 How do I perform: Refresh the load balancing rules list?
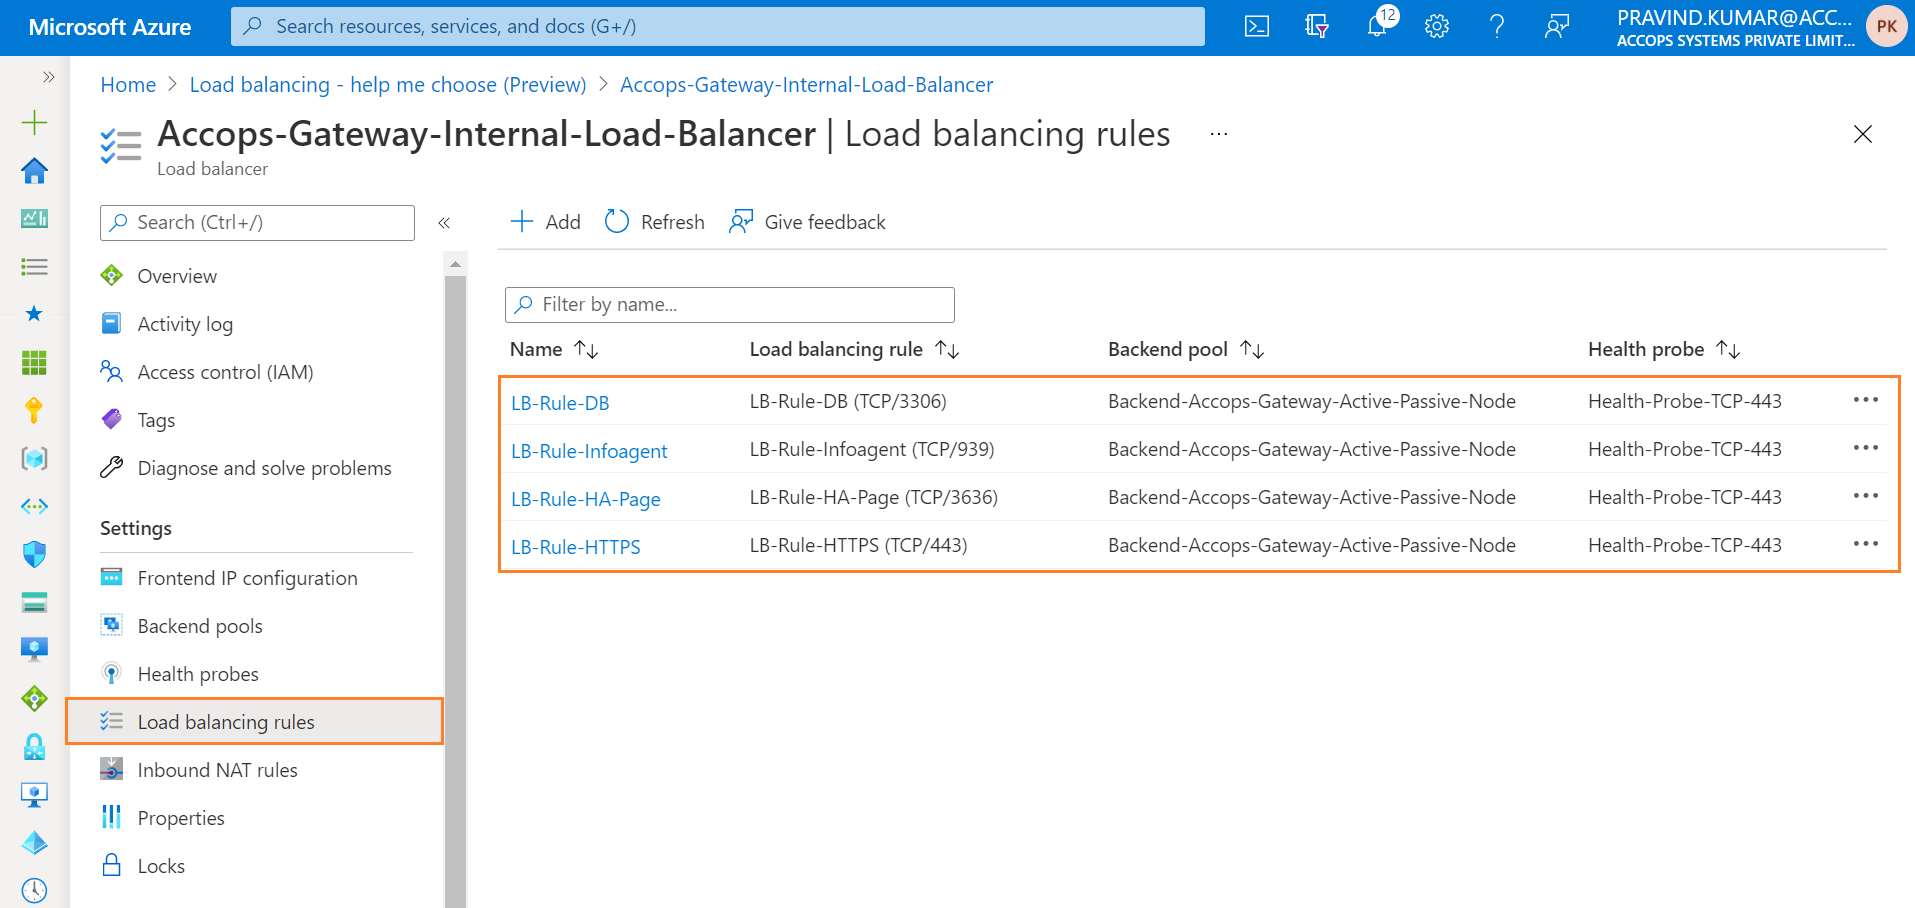tap(655, 222)
